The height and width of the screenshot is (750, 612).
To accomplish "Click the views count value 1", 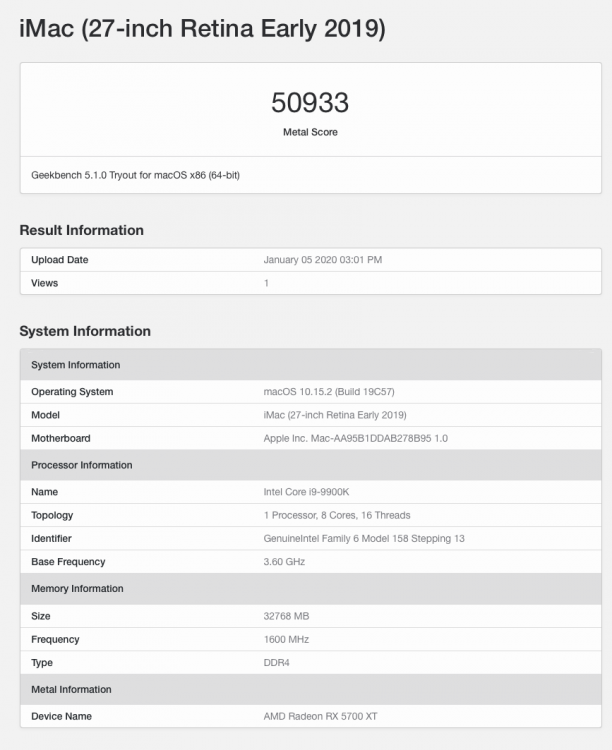I will [266, 283].
